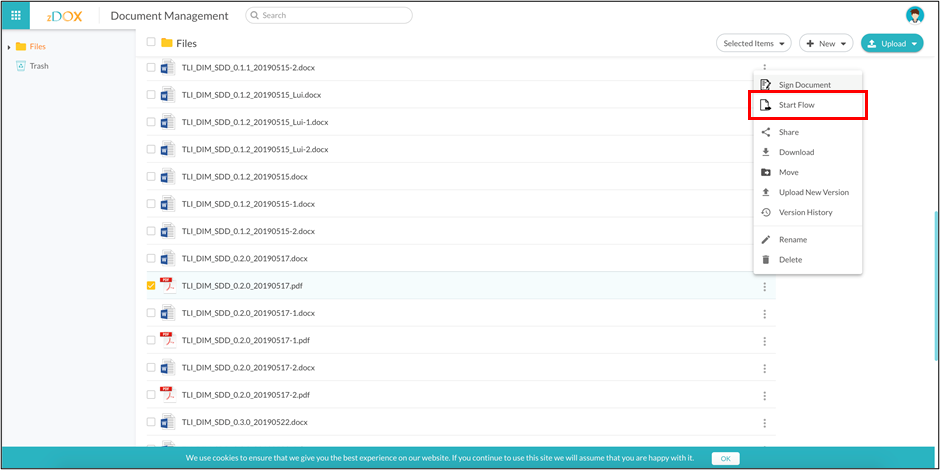
Task: Click the Document Management title
Action: pos(170,16)
